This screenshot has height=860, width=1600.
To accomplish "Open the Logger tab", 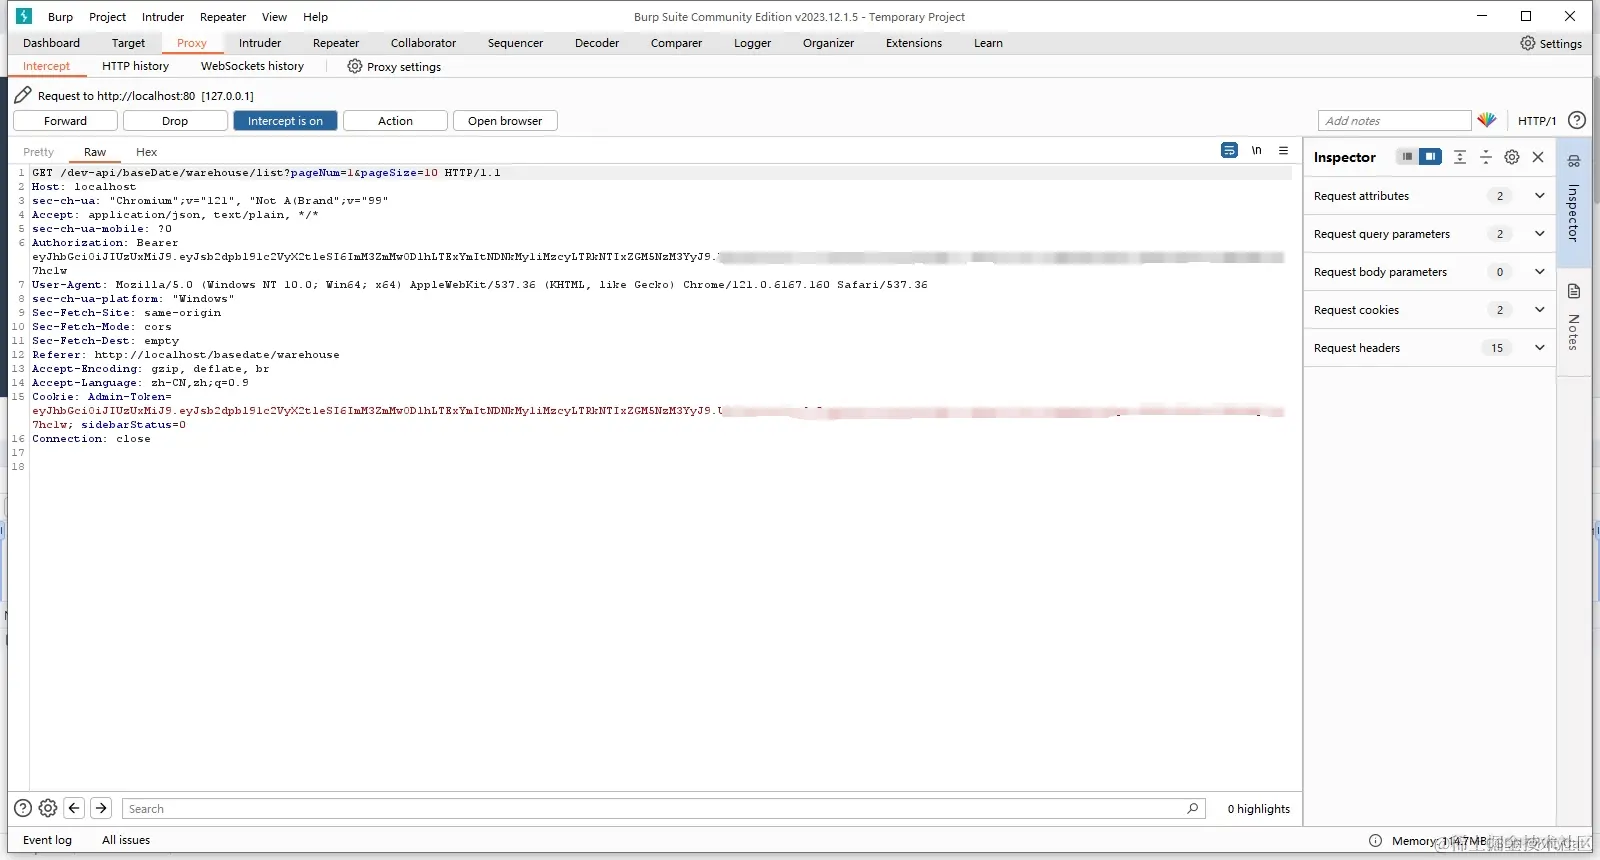I will pos(752,43).
